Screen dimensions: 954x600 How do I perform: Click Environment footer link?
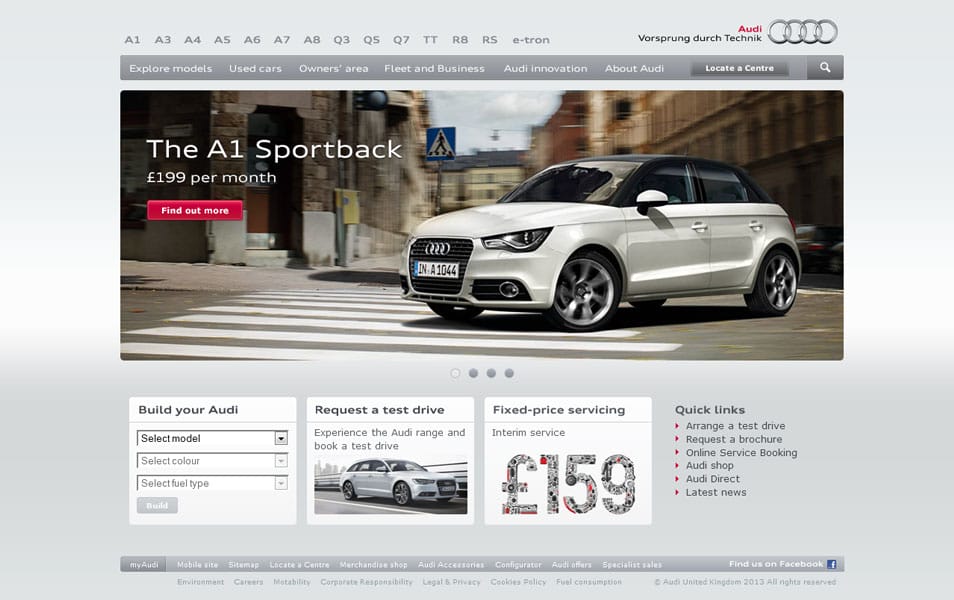tap(200, 582)
